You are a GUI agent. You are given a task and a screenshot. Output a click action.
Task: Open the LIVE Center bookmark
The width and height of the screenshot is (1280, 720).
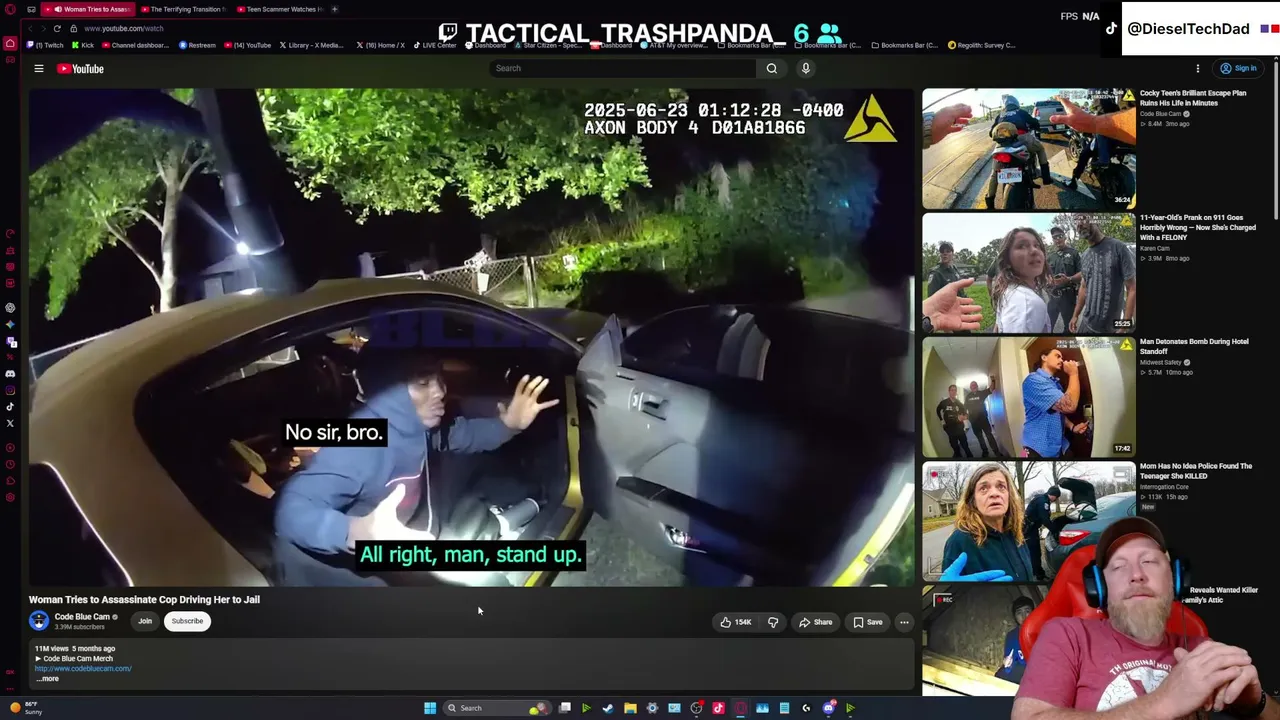(x=435, y=45)
